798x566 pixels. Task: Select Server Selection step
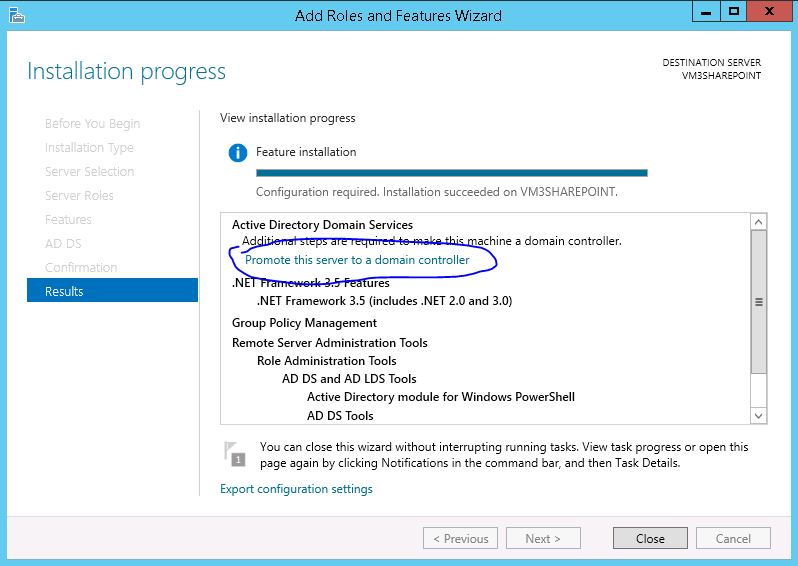89,172
